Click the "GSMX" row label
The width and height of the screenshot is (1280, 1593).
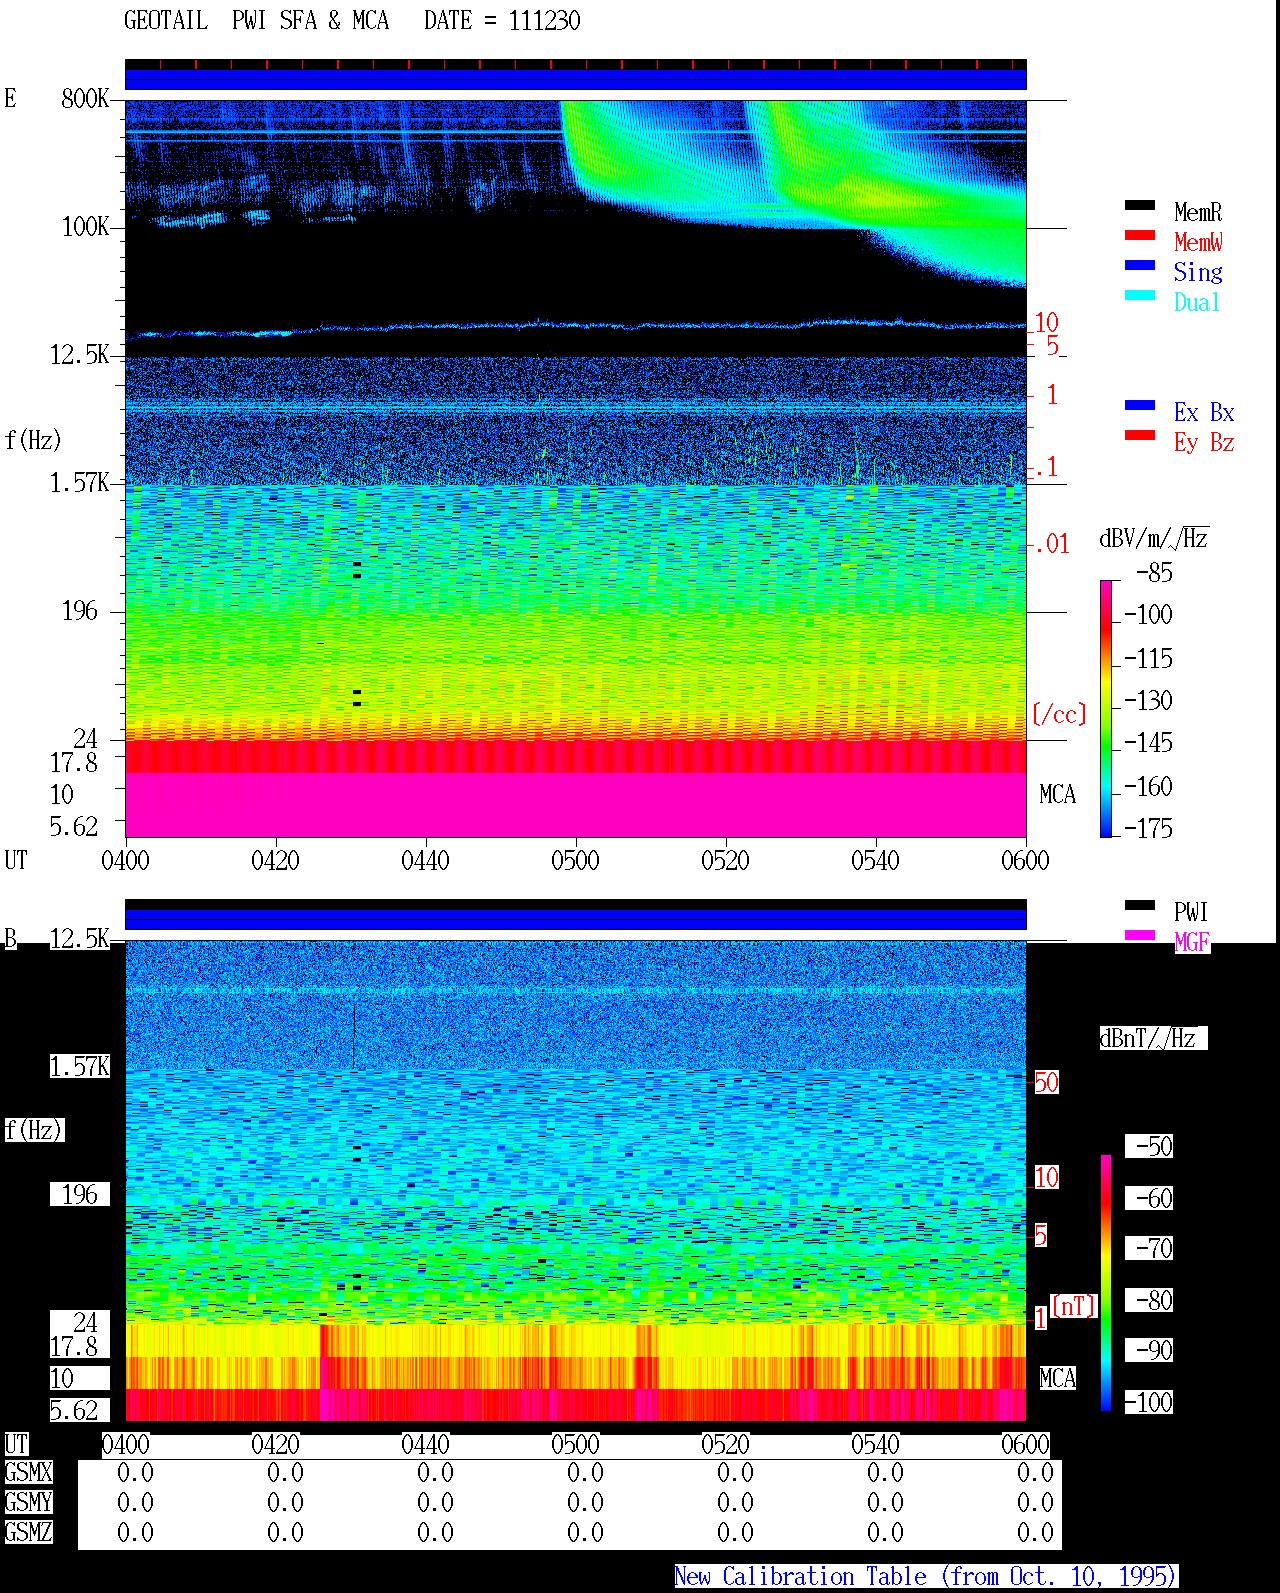[x=28, y=1472]
